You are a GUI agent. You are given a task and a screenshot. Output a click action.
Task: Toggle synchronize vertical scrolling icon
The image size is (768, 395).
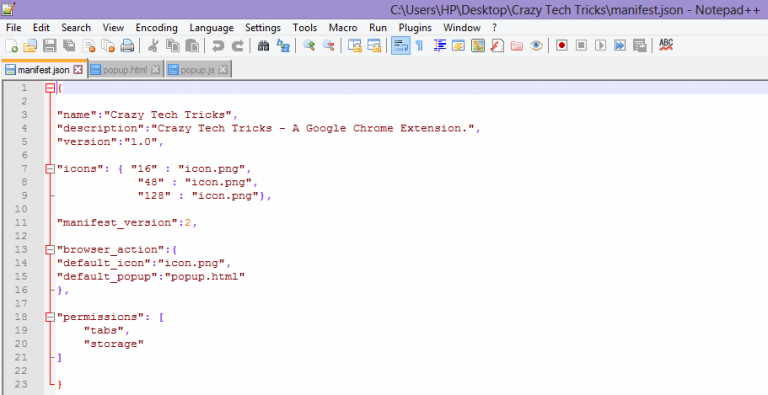click(x=355, y=46)
